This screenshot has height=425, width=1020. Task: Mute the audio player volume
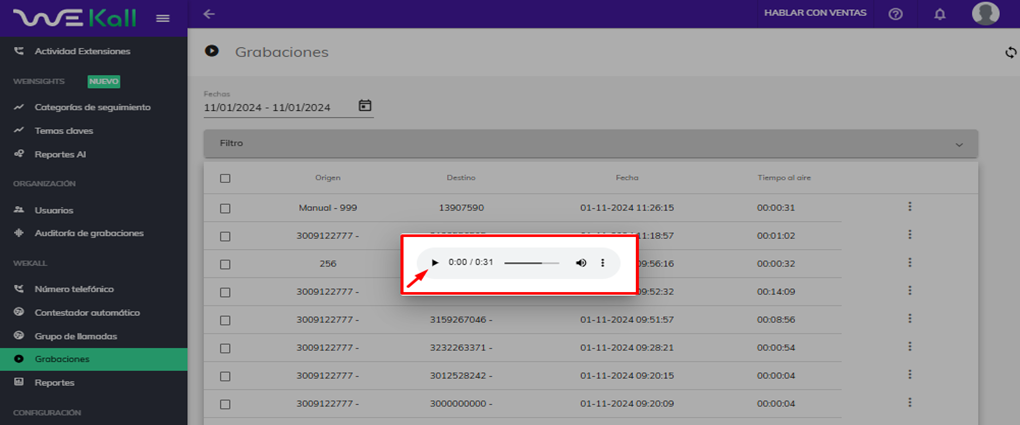pos(581,263)
